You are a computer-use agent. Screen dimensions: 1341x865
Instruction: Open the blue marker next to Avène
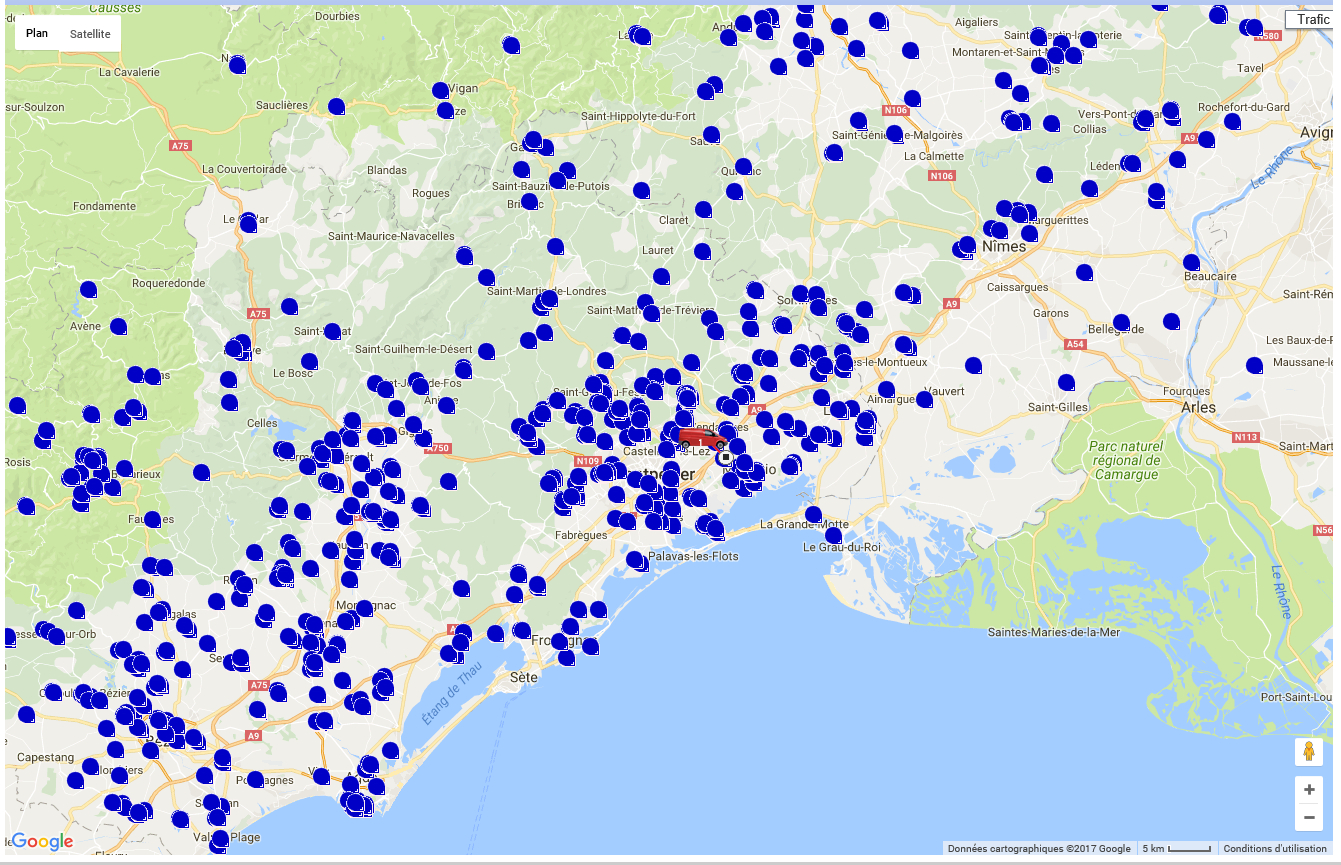[x=118, y=325]
